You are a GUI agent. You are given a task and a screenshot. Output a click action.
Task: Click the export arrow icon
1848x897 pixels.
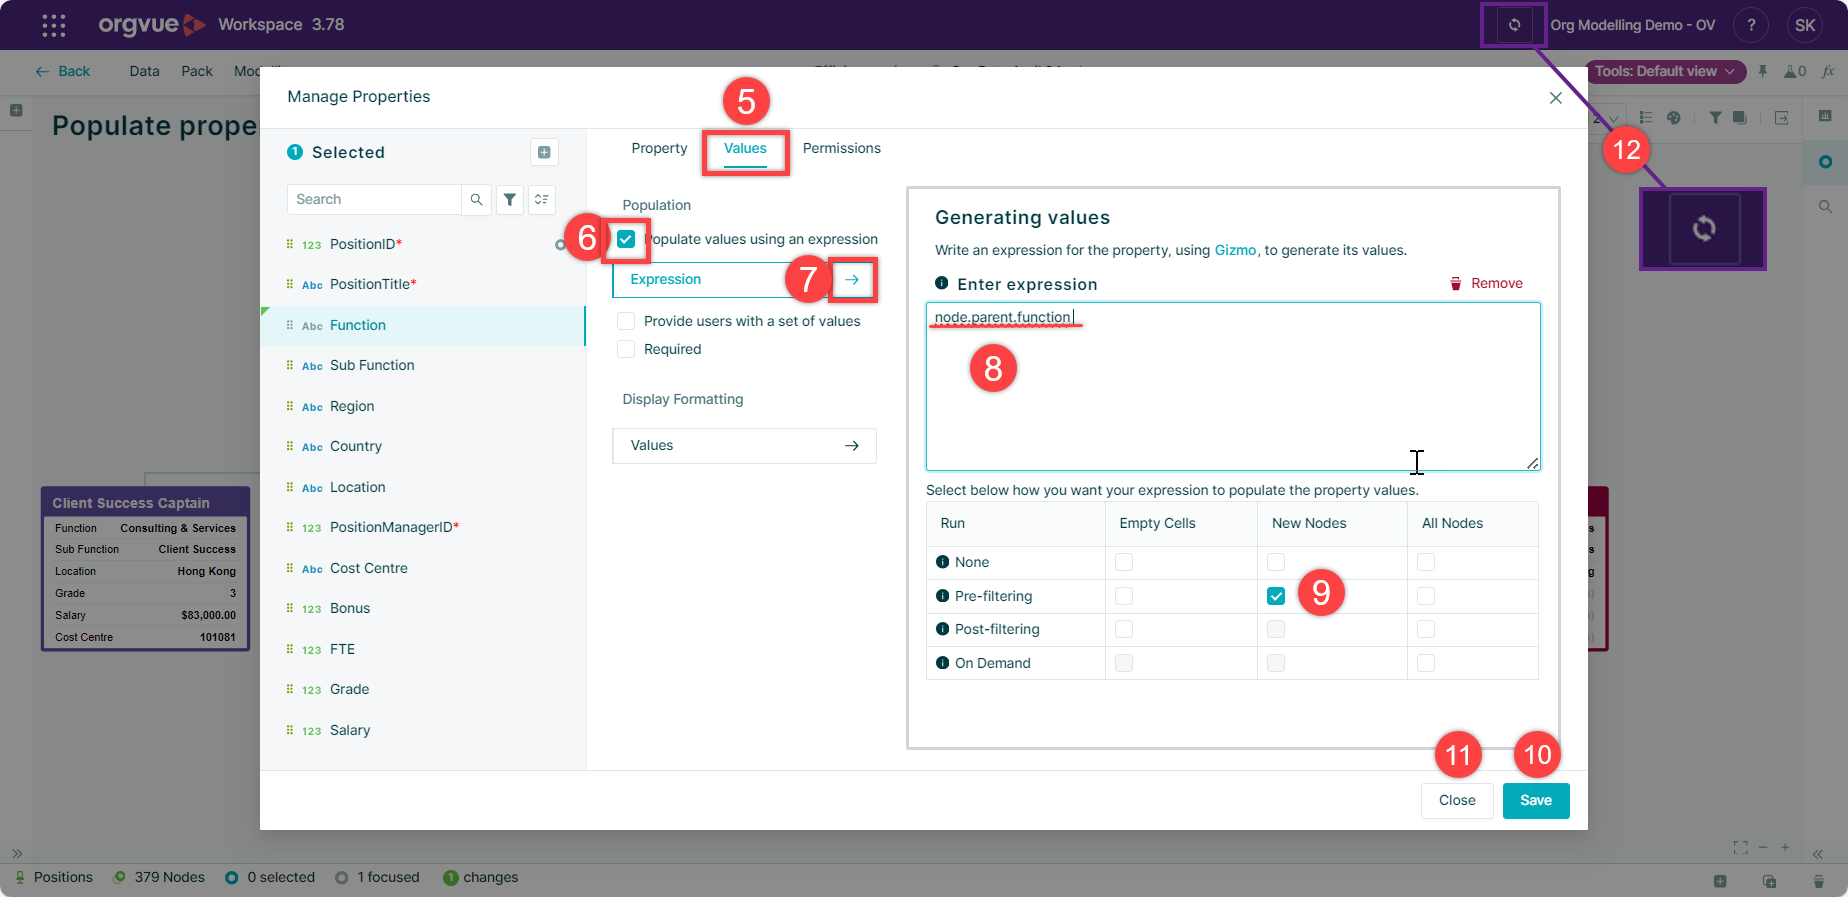pyautogui.click(x=1782, y=117)
